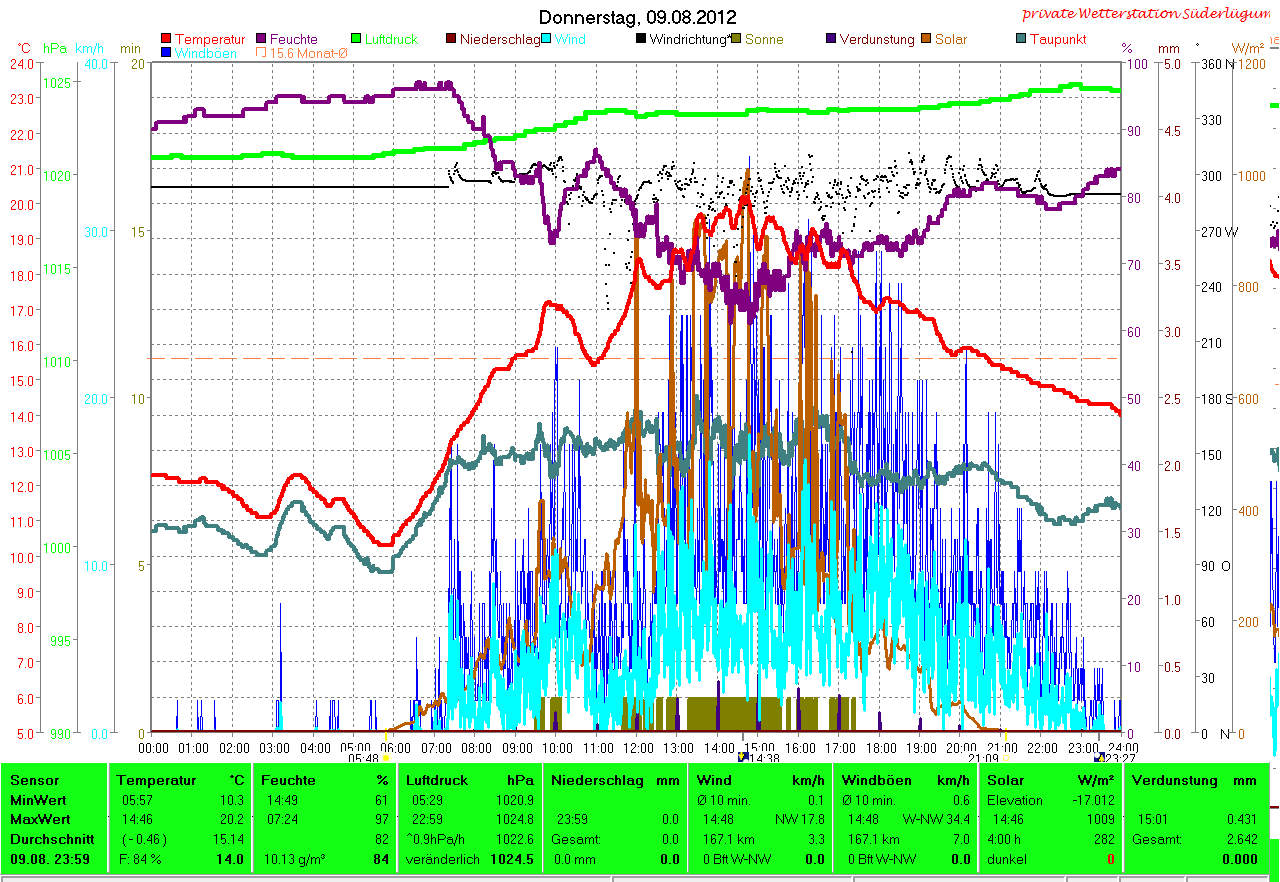Click the green Luftdruck legend square
The width and height of the screenshot is (1280, 882).
357,39
